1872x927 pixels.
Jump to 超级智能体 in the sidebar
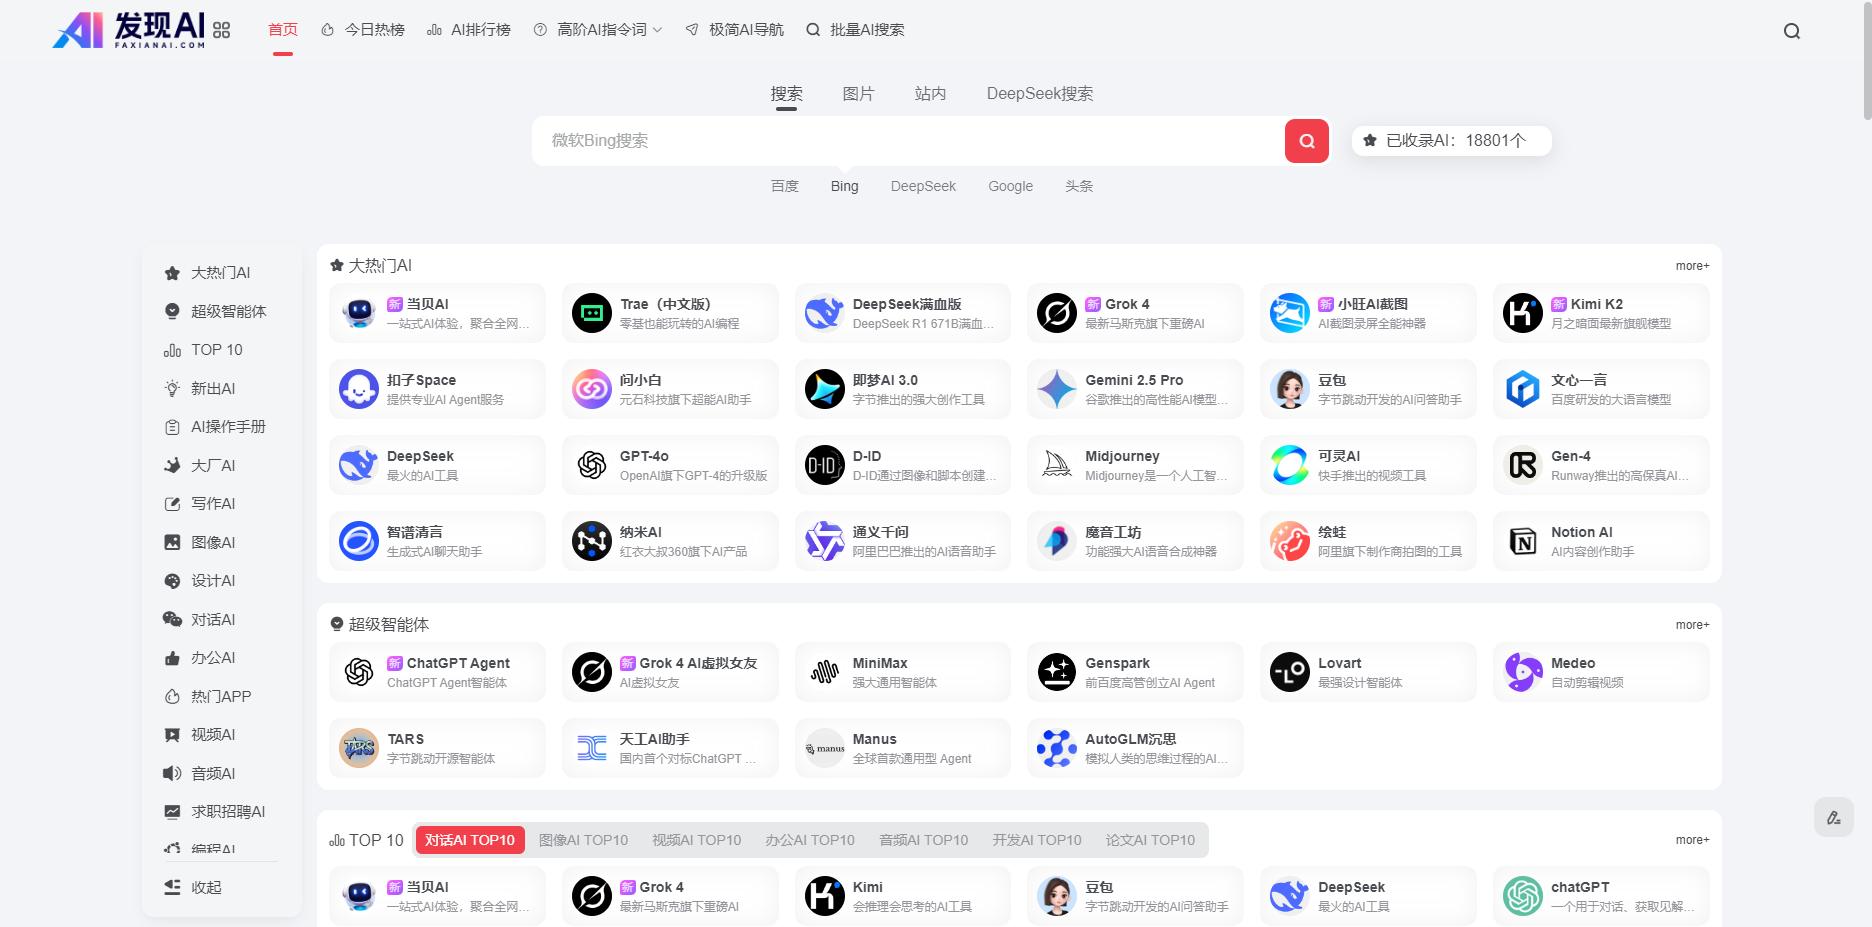coord(216,311)
